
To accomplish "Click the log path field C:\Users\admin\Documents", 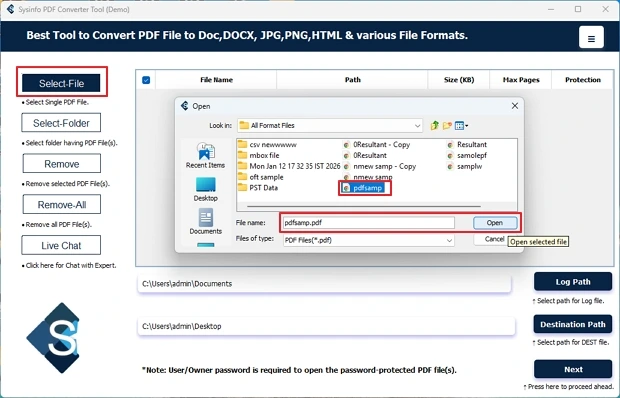I will 324,284.
